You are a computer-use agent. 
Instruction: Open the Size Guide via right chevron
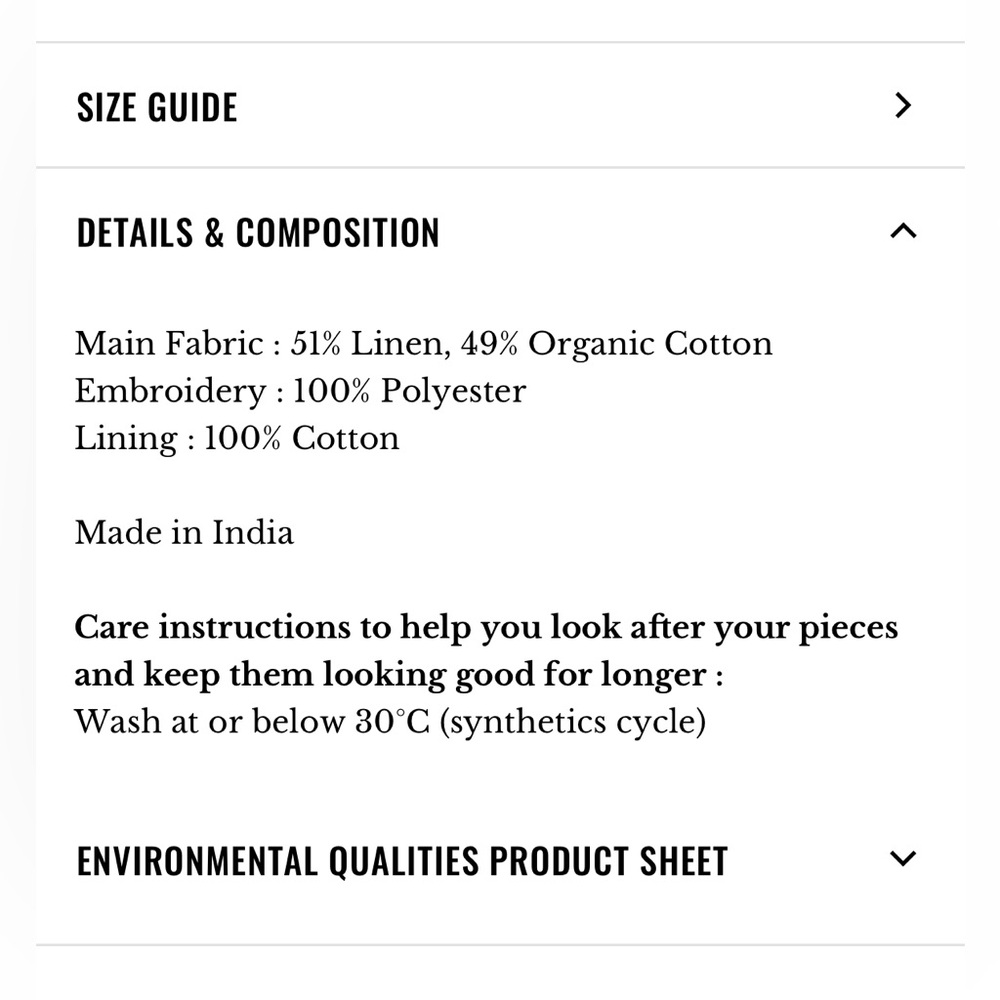(903, 105)
